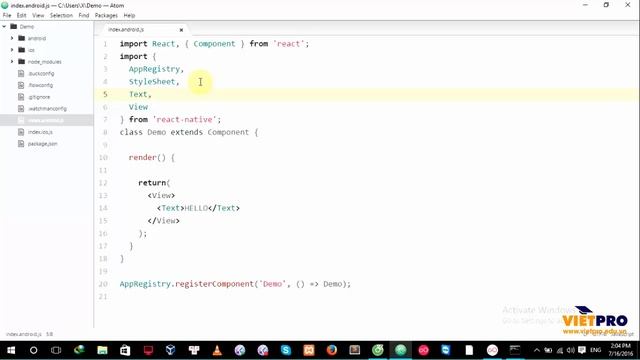Open the Selection menu
This screenshot has height=360, width=640.
point(61,16)
